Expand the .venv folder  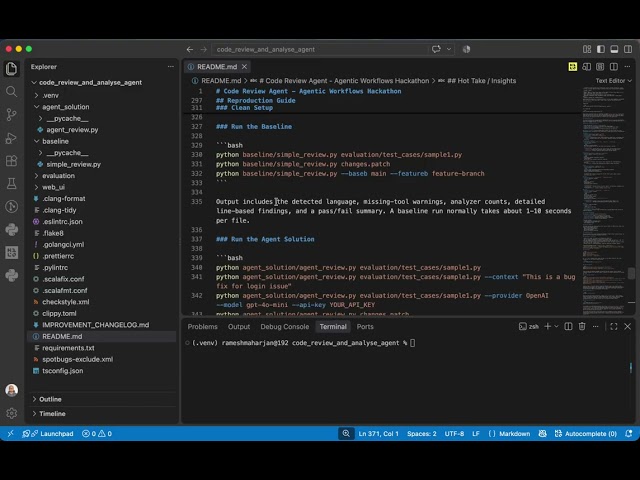36,96
